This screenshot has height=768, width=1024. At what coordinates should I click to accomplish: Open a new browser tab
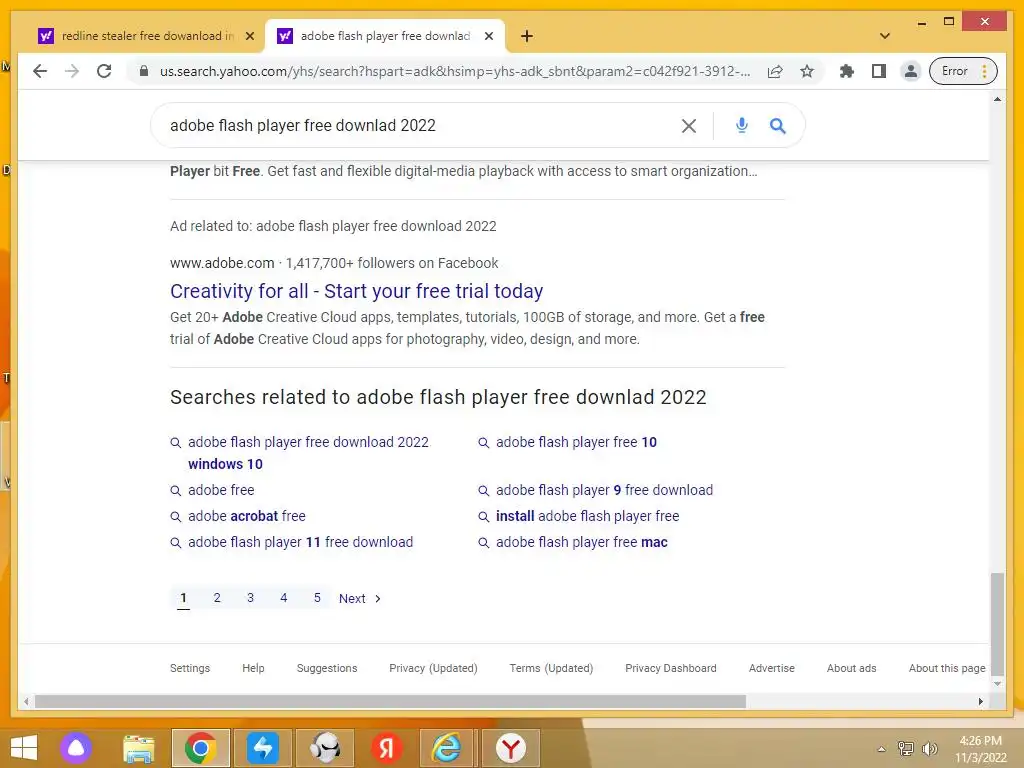[x=527, y=36]
